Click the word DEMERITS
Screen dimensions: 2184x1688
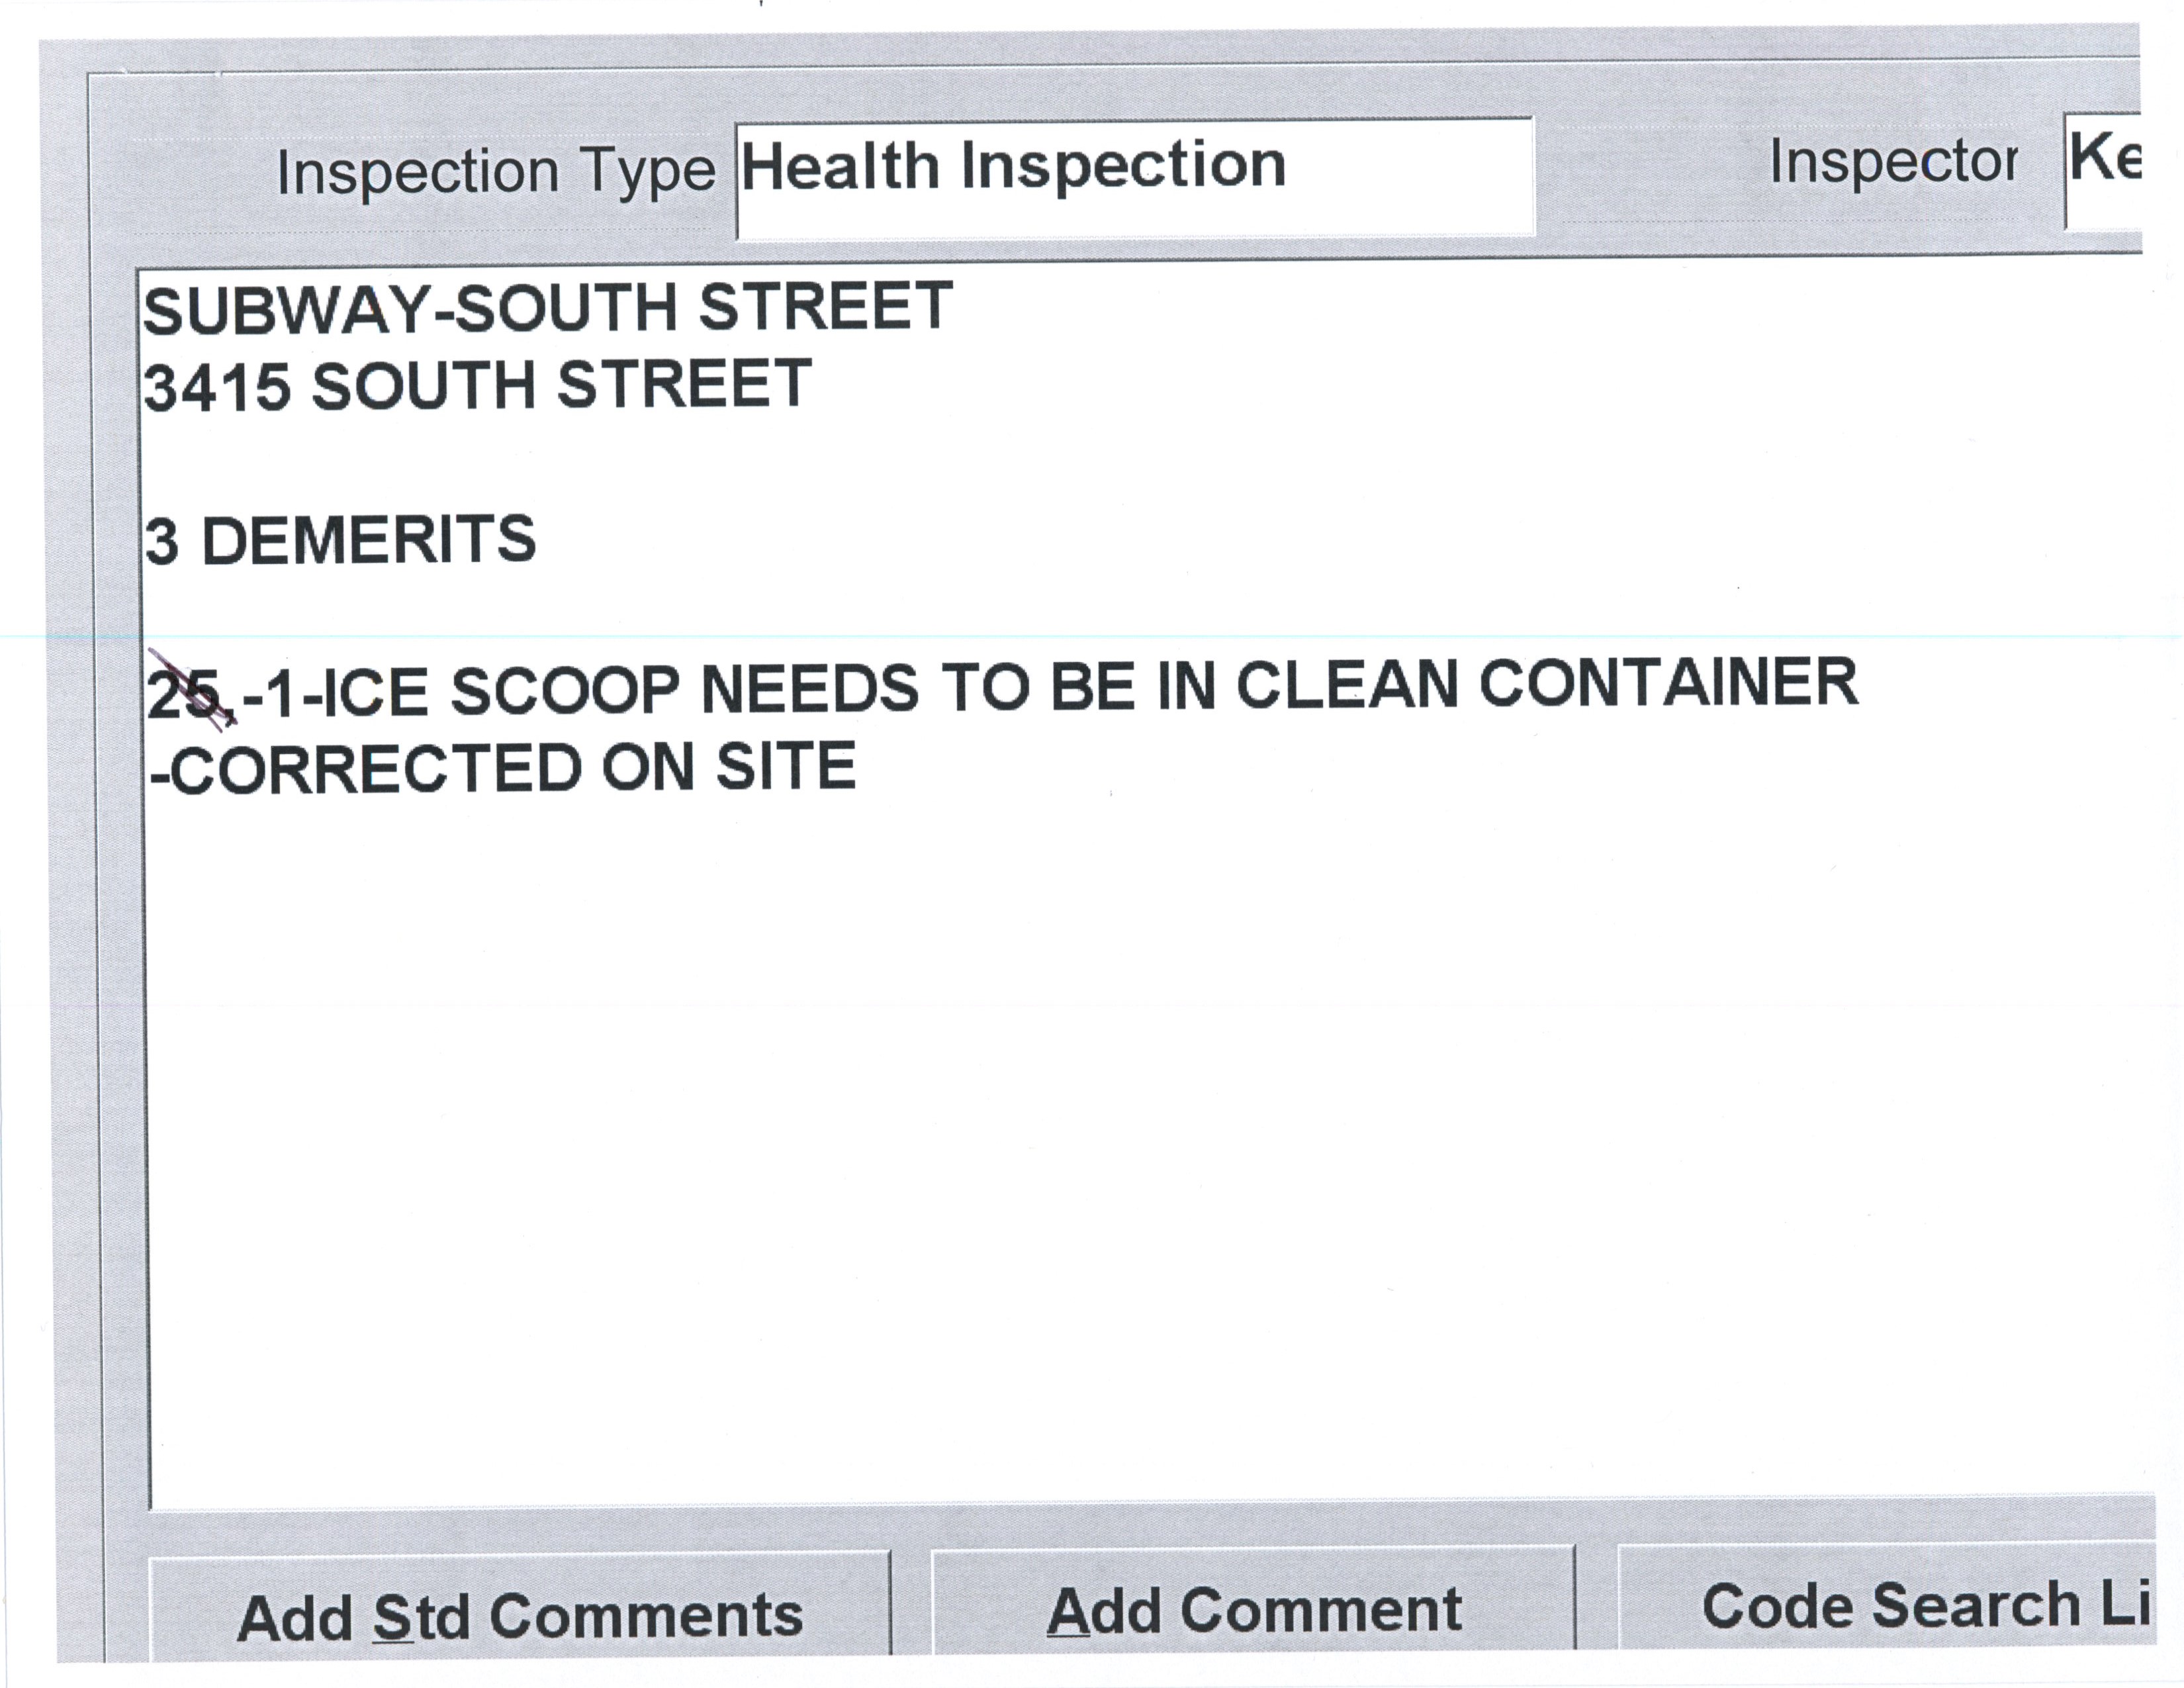coord(369,540)
